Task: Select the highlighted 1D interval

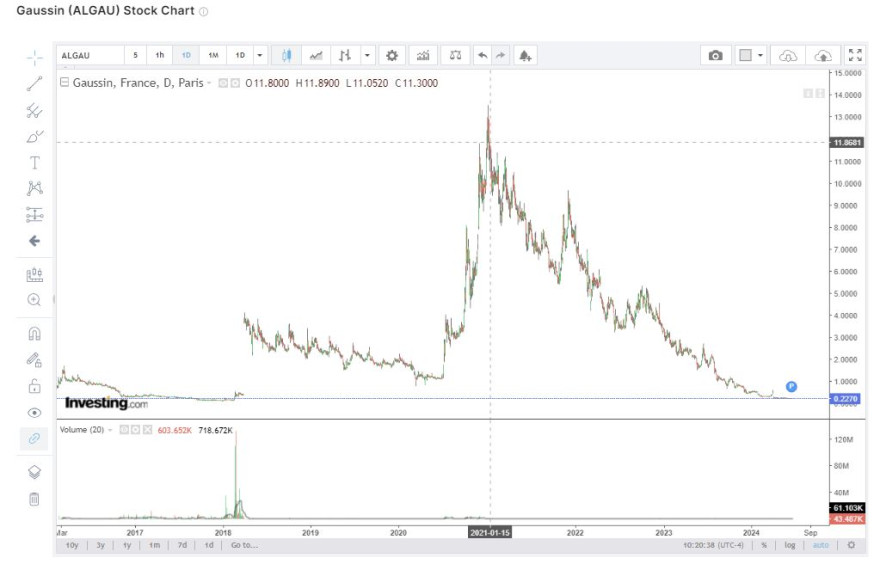Action: [186, 56]
